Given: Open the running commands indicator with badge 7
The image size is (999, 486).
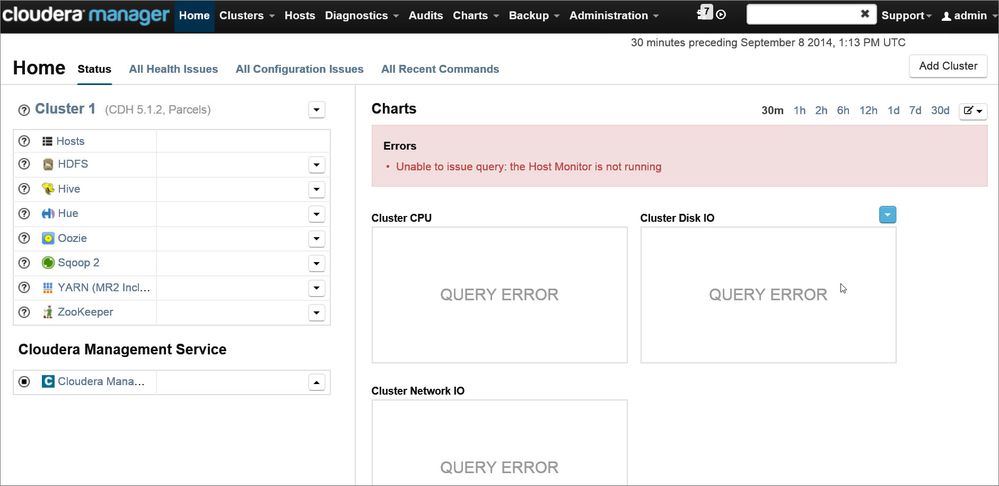Looking at the screenshot, I should click(x=705, y=12).
